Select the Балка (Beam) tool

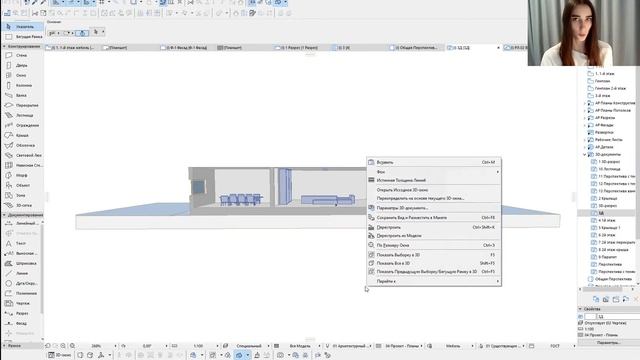(x=22, y=95)
